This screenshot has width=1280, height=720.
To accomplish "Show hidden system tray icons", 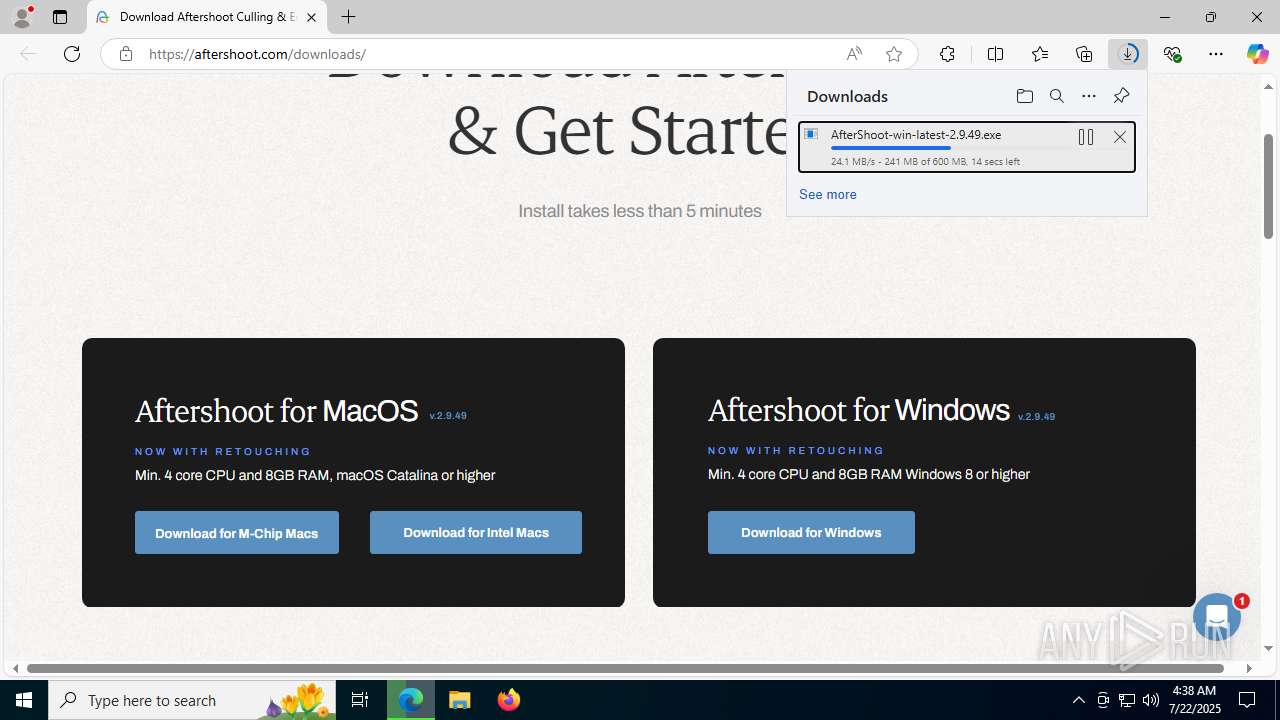I will point(1078,700).
